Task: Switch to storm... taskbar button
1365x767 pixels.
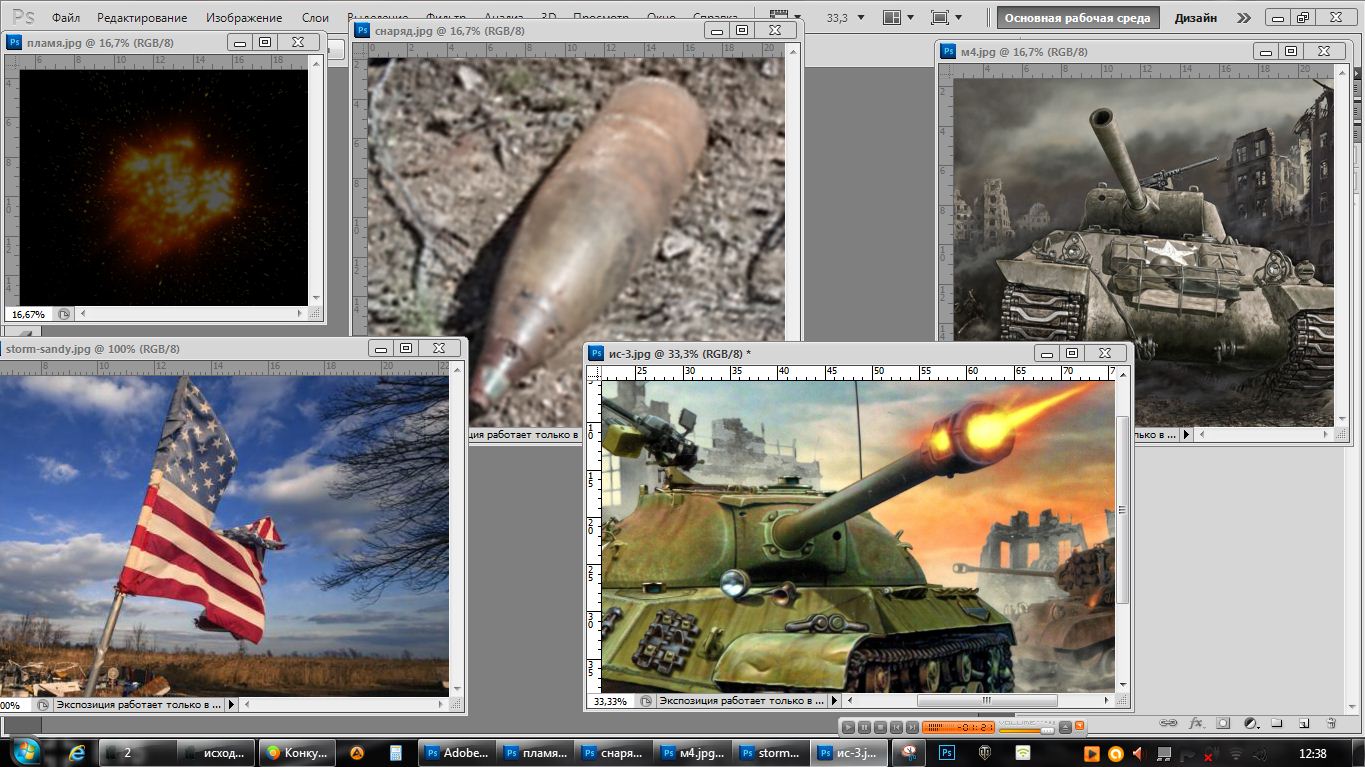Action: click(772, 753)
